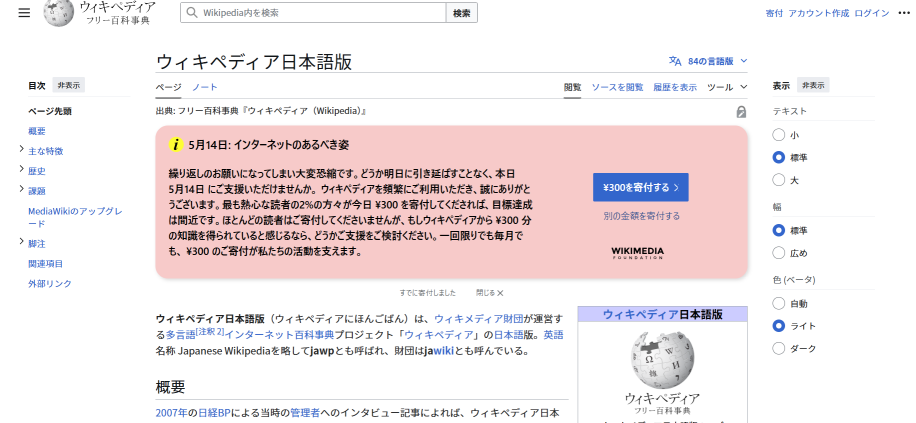Close the donation banner with 閉じる
The image size is (916, 423).
click(x=490, y=293)
